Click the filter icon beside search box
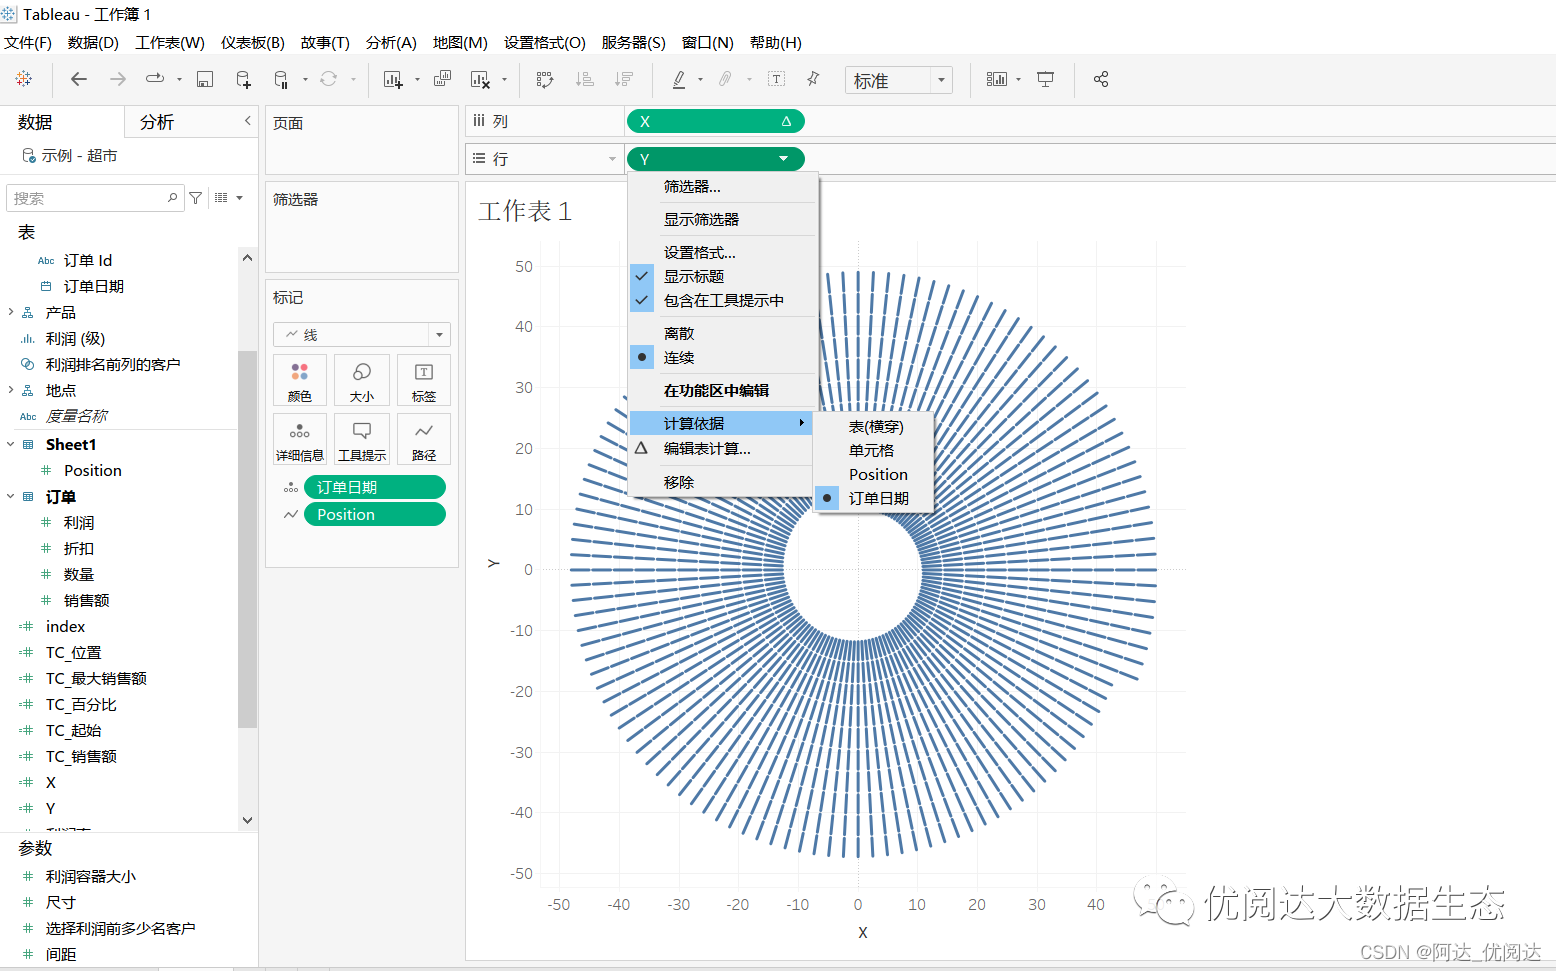Viewport: 1556px width, 971px height. [196, 198]
